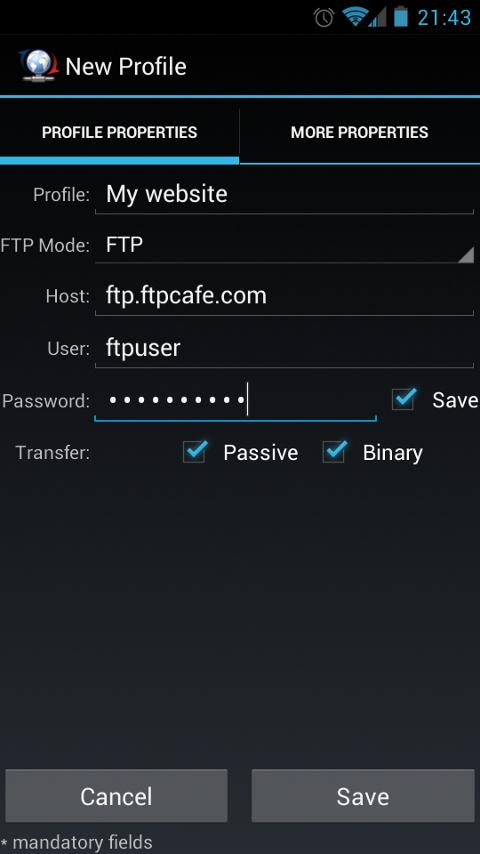
Task: Tap the FtpCafe globe app icon
Action: pyautogui.click(x=38, y=66)
